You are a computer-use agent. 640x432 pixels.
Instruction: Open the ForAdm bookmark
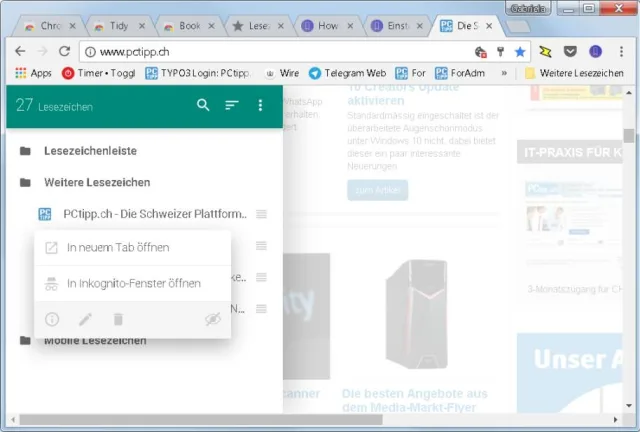click(x=460, y=73)
